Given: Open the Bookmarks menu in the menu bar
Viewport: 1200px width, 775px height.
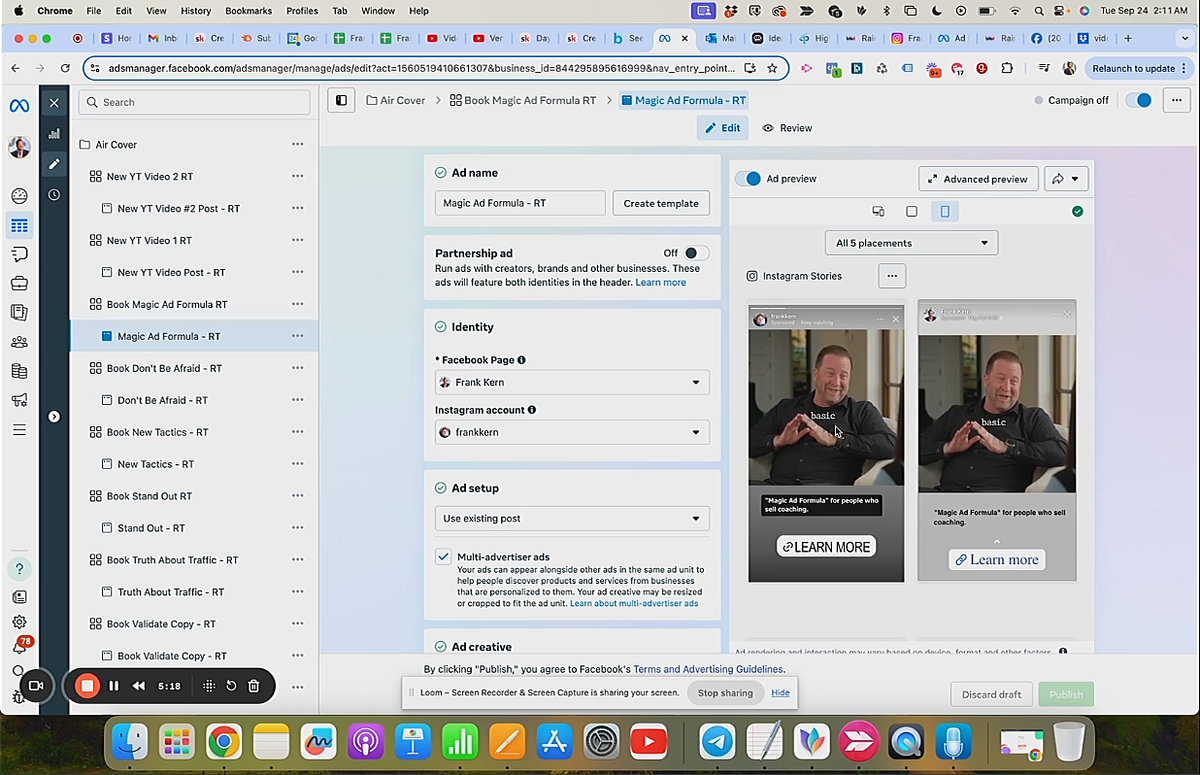Looking at the screenshot, I should pos(248,10).
